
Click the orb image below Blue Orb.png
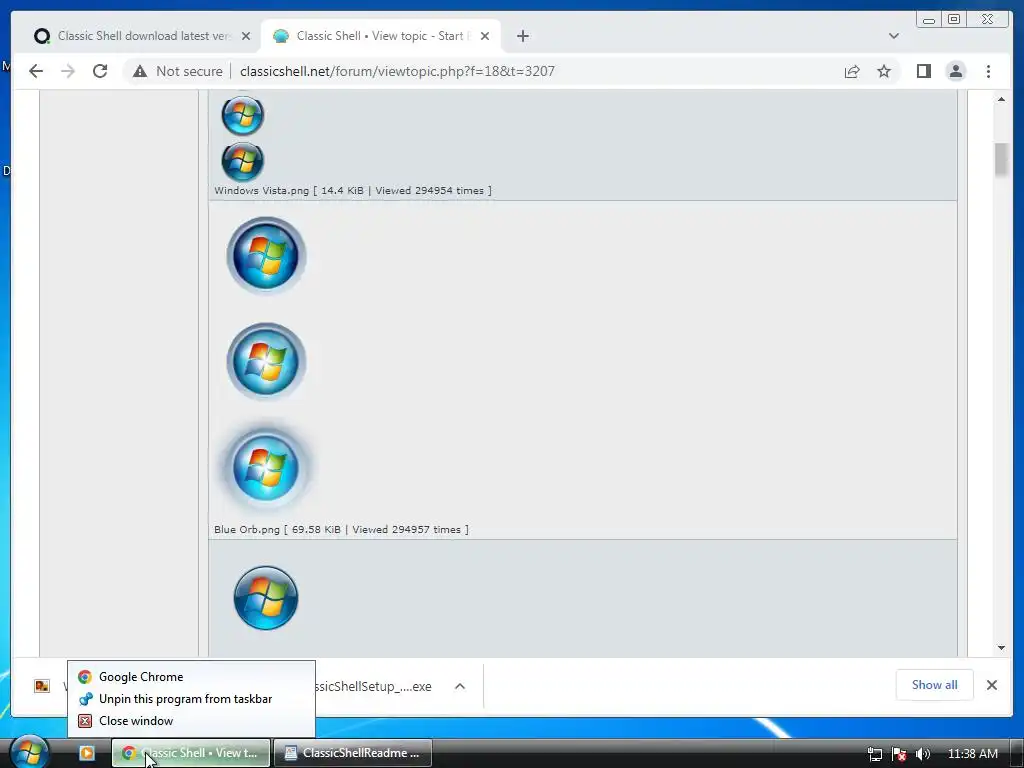(266, 598)
